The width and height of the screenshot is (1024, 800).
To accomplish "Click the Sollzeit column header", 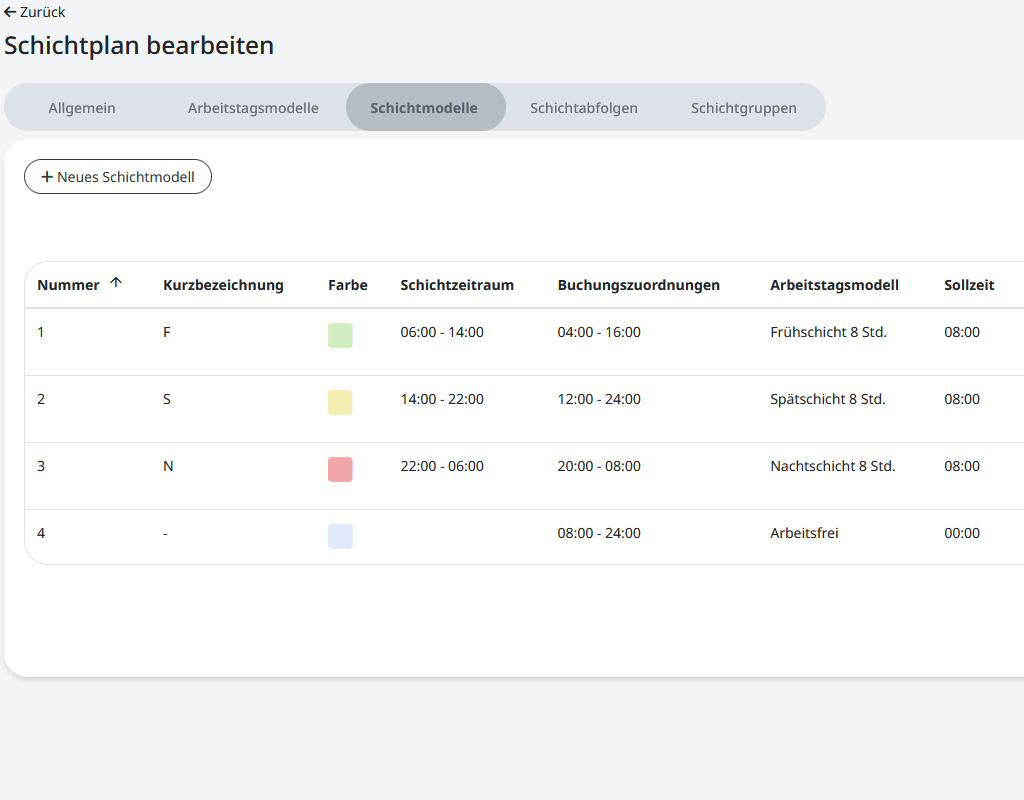I will (x=969, y=285).
